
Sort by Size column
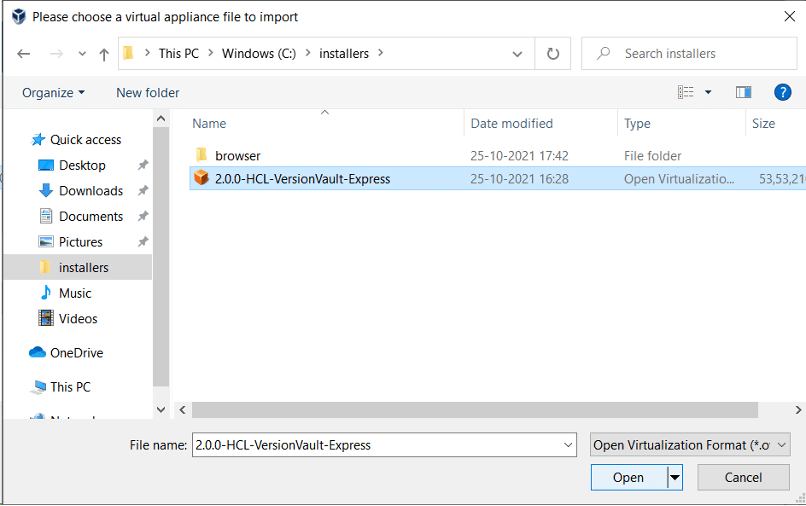pos(763,123)
